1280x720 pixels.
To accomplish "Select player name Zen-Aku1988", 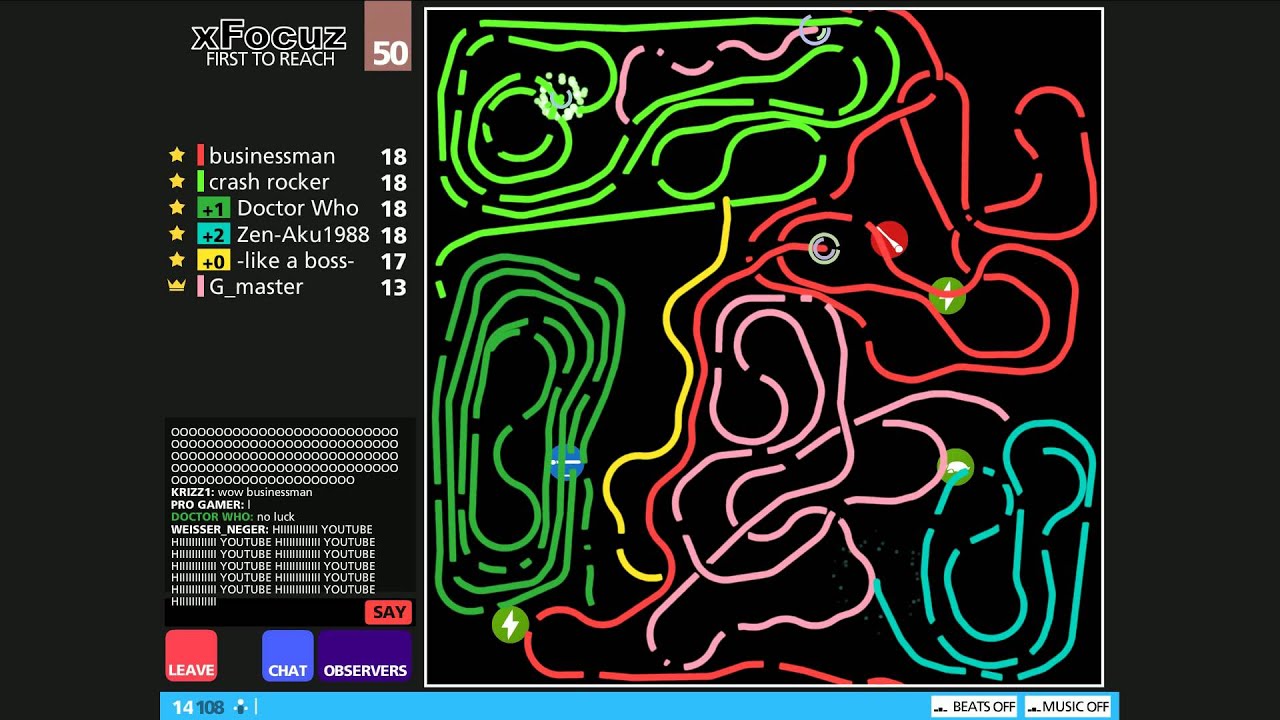I will pyautogui.click(x=303, y=234).
